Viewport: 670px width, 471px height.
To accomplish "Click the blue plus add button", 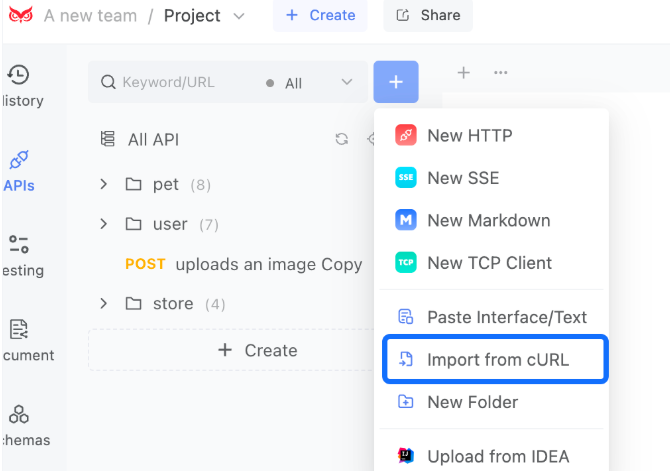I will (396, 82).
